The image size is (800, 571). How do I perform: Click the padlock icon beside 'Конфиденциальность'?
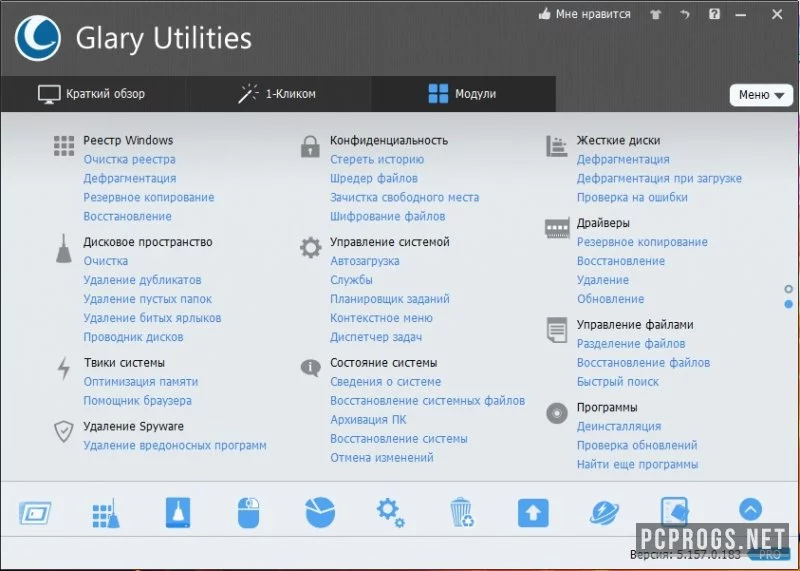[310, 146]
